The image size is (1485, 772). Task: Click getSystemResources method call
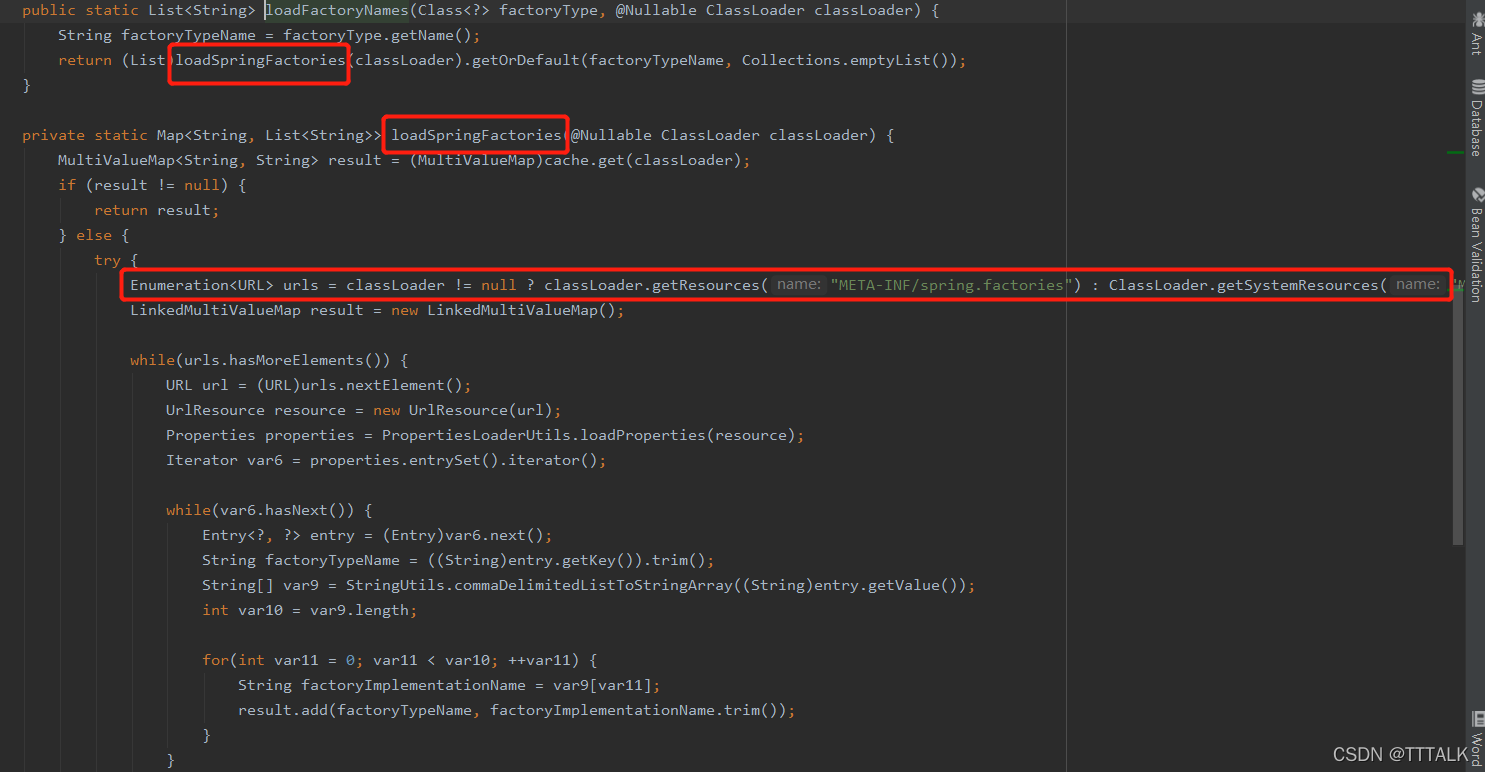(1299, 285)
